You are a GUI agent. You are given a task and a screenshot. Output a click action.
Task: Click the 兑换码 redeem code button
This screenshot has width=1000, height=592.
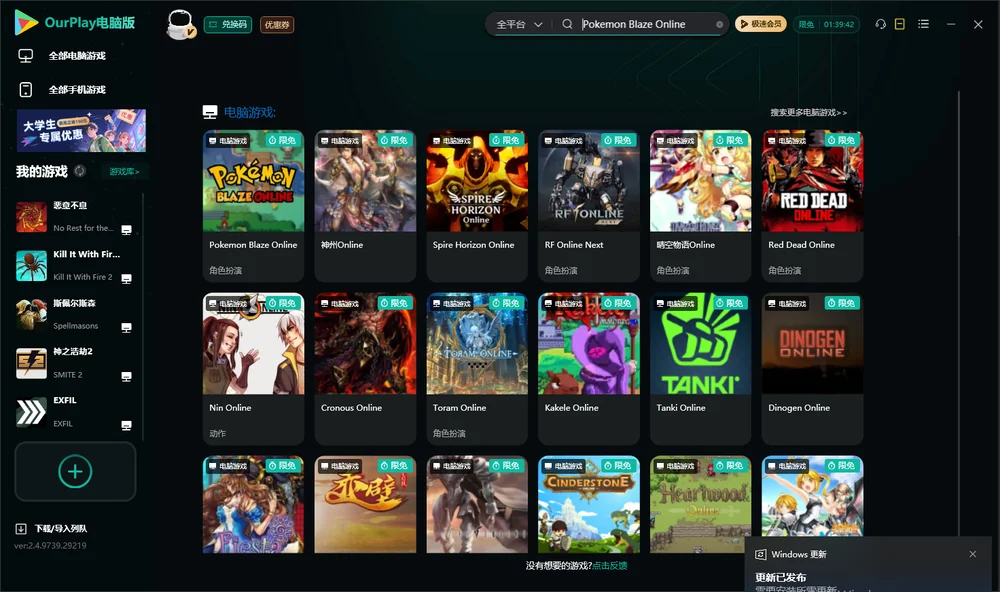(228, 25)
